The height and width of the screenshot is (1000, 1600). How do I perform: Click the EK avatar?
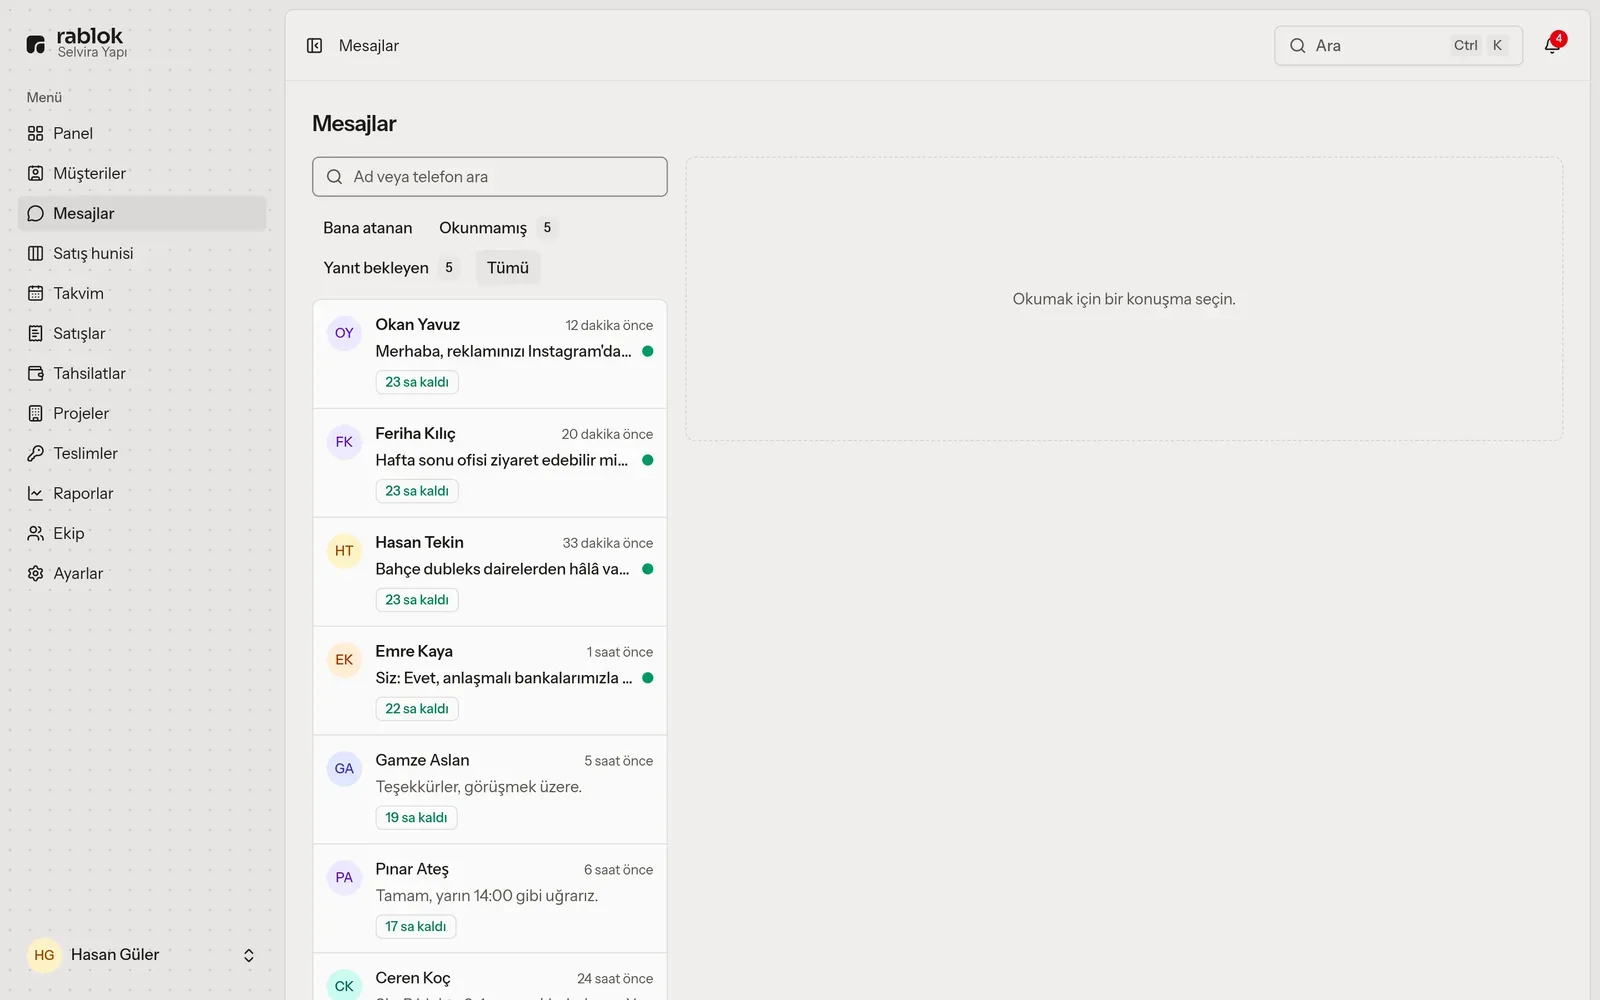[x=344, y=660]
